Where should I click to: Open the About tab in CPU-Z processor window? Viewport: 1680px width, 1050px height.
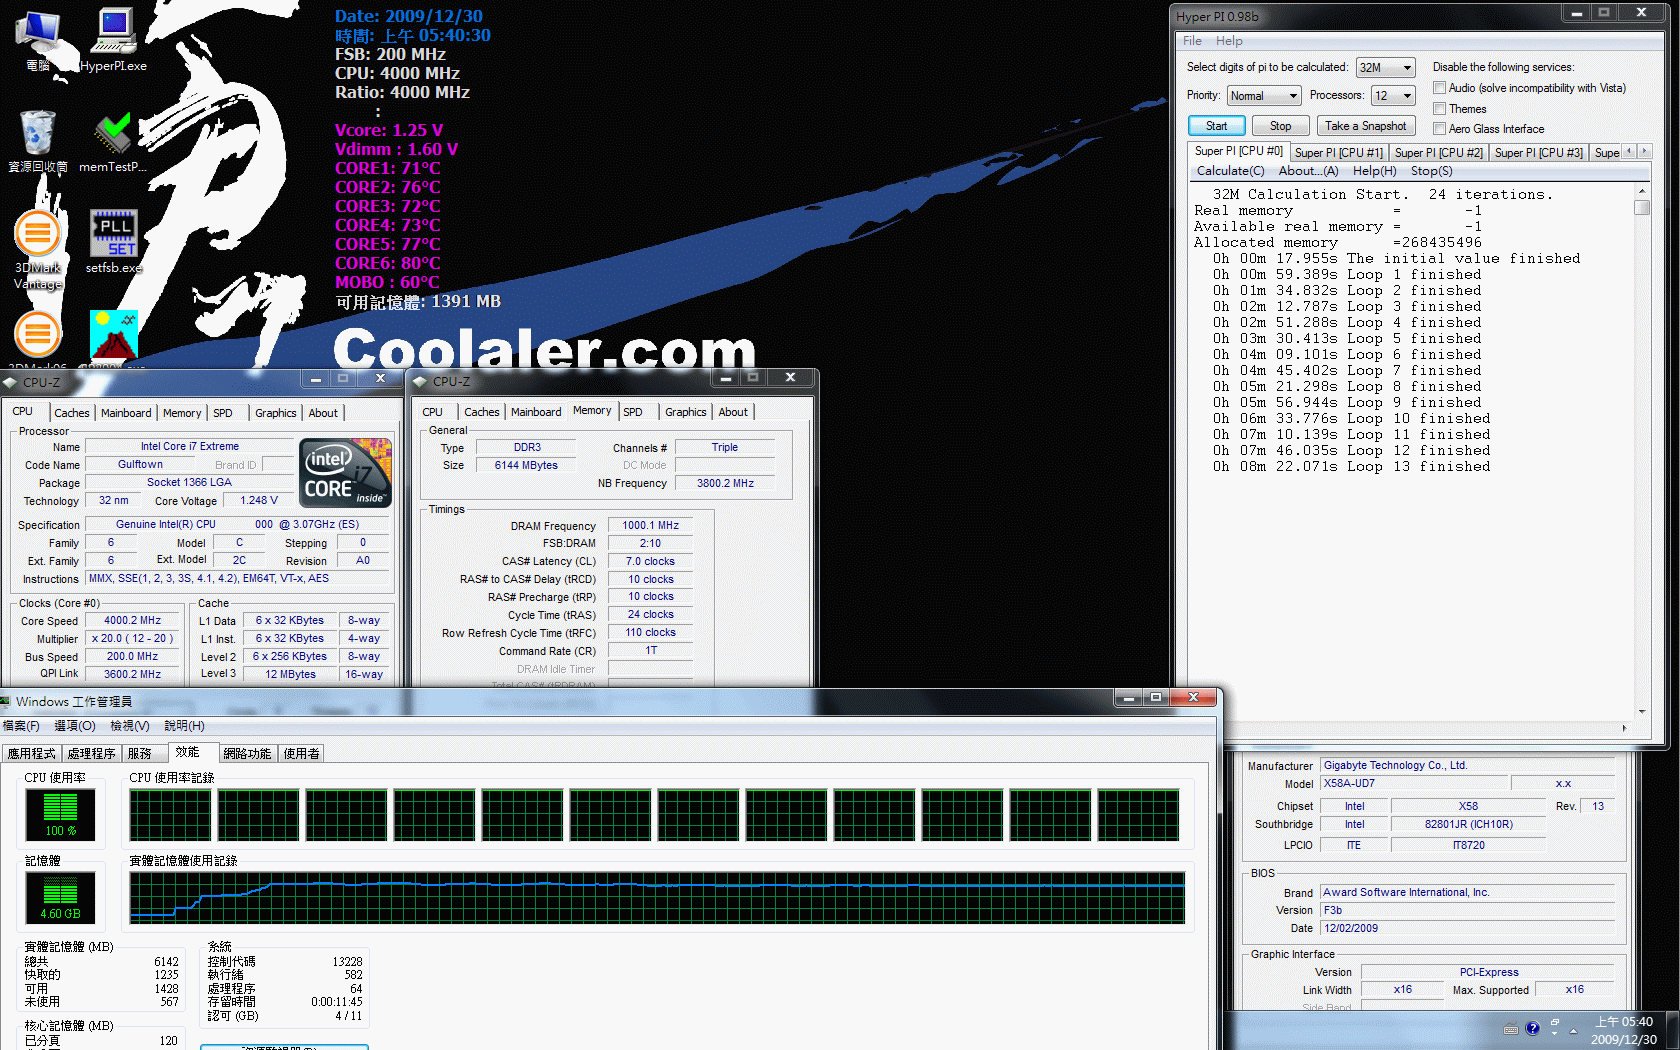(322, 413)
